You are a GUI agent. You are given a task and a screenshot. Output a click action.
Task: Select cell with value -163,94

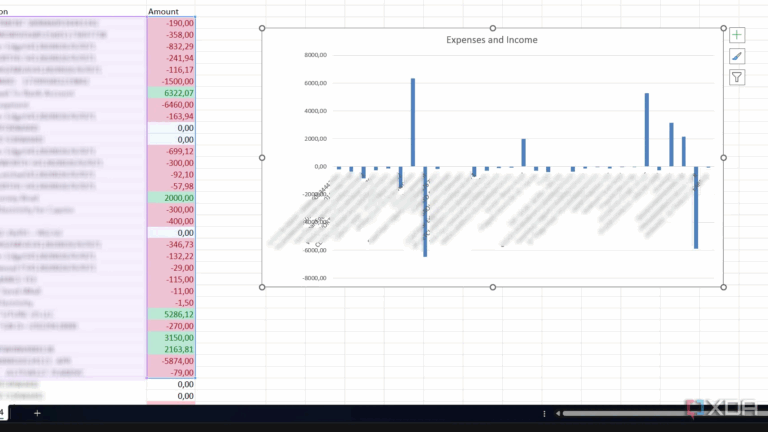coord(171,117)
